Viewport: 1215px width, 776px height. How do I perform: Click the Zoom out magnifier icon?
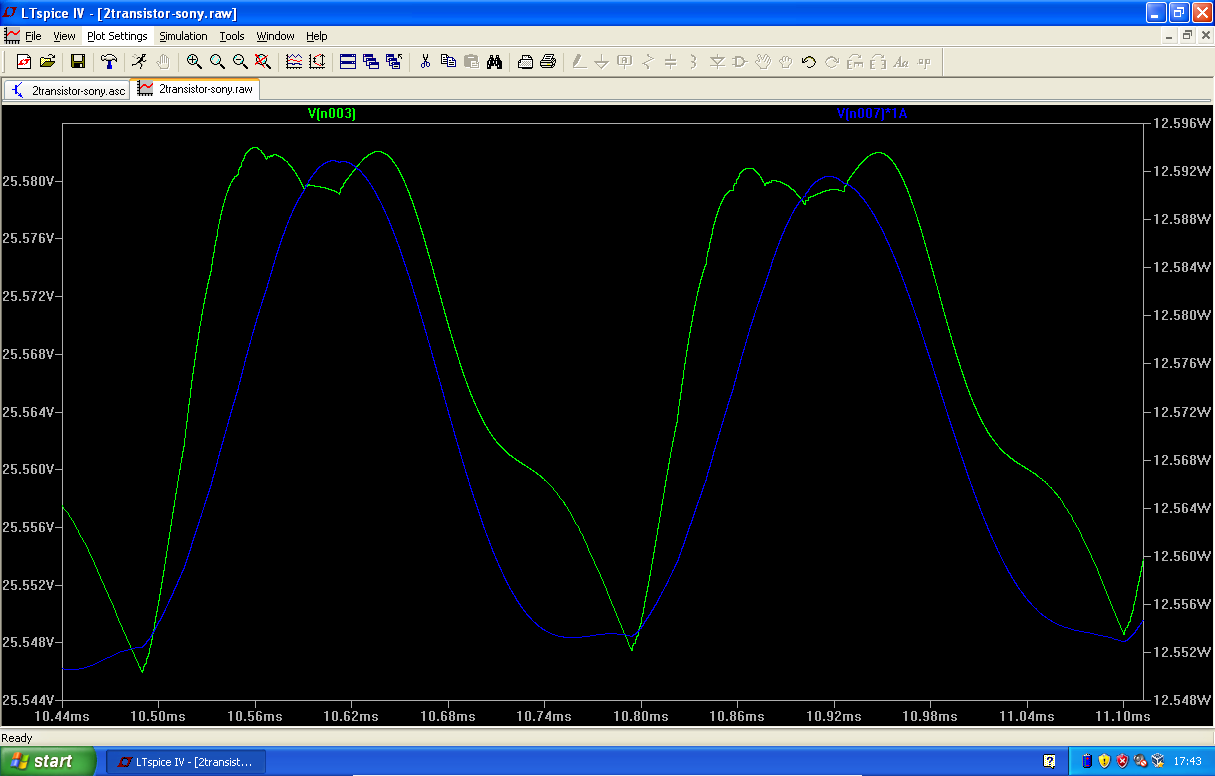click(240, 62)
